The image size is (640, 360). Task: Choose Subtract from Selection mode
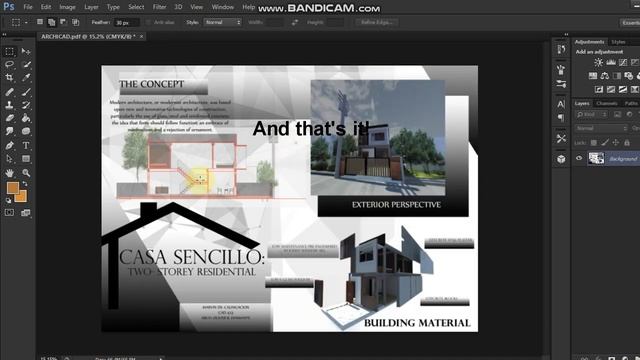(x=63, y=22)
